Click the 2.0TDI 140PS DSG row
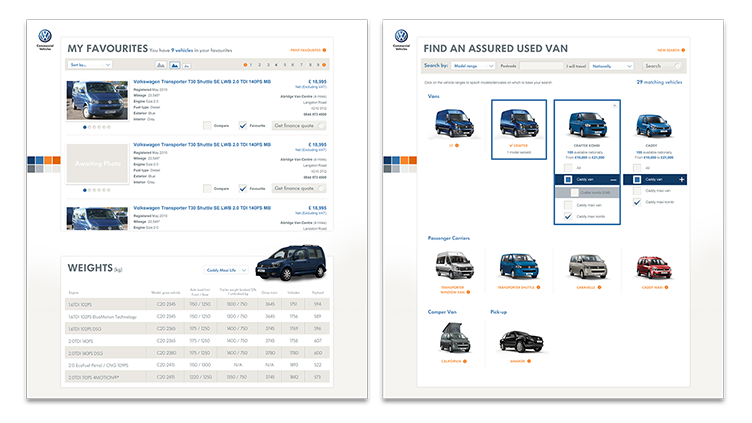 pos(197,353)
